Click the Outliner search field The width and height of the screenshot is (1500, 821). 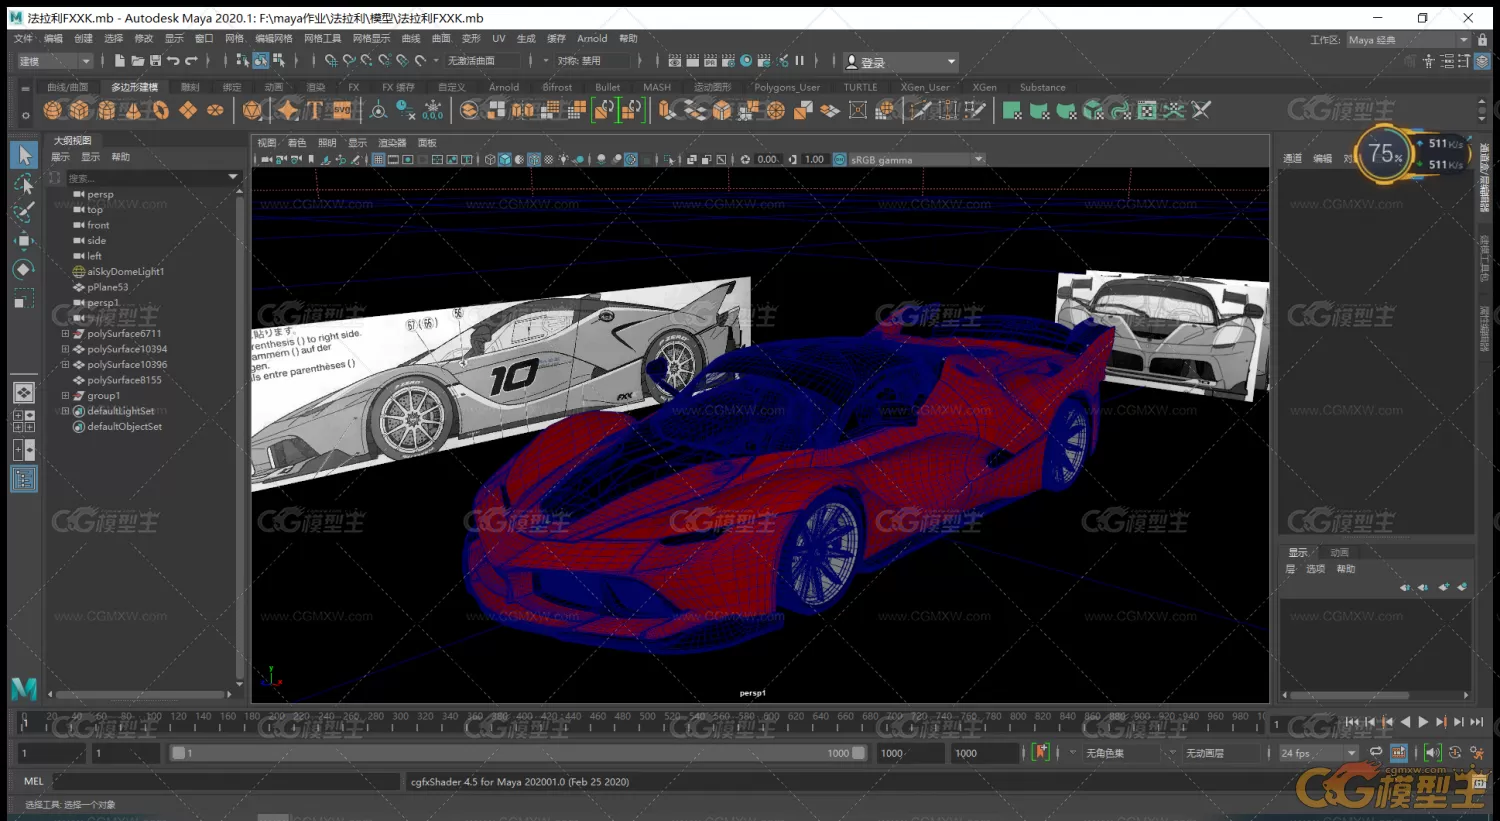[x=152, y=178]
